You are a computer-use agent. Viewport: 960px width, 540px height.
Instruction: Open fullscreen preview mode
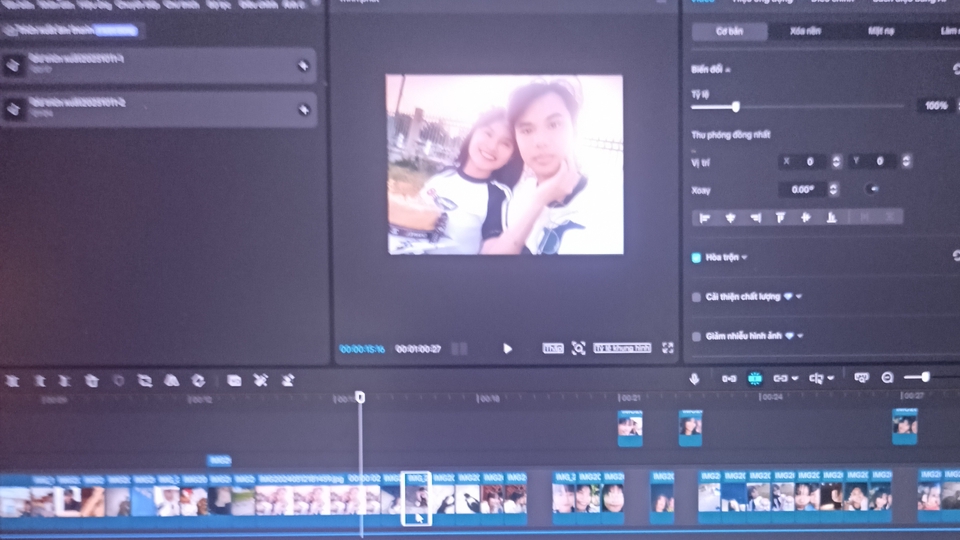tap(668, 348)
